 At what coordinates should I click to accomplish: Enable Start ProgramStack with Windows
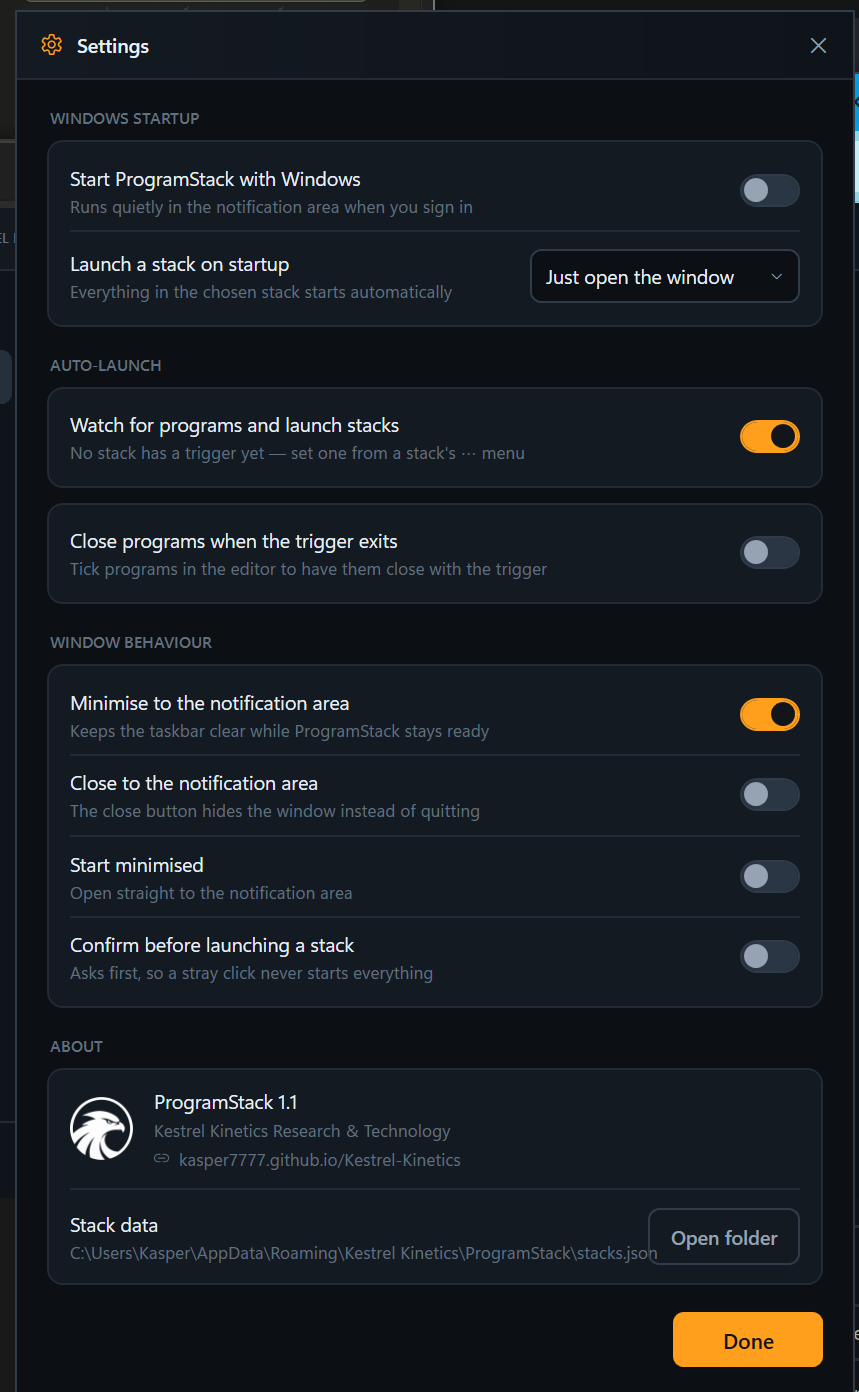[769, 190]
